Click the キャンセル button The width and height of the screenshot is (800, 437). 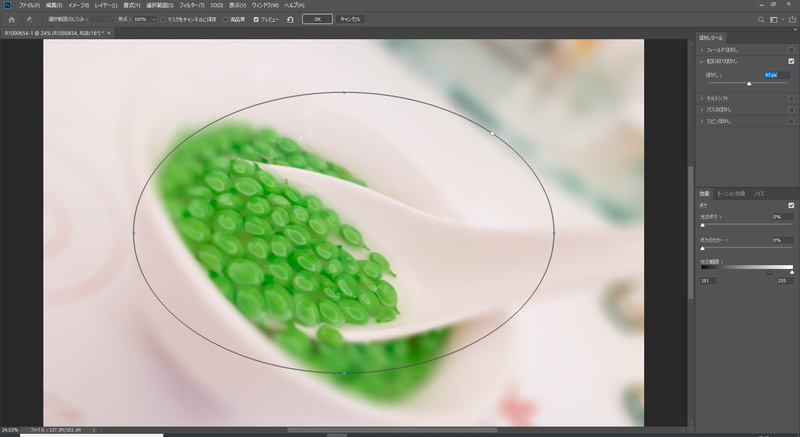tap(350, 19)
